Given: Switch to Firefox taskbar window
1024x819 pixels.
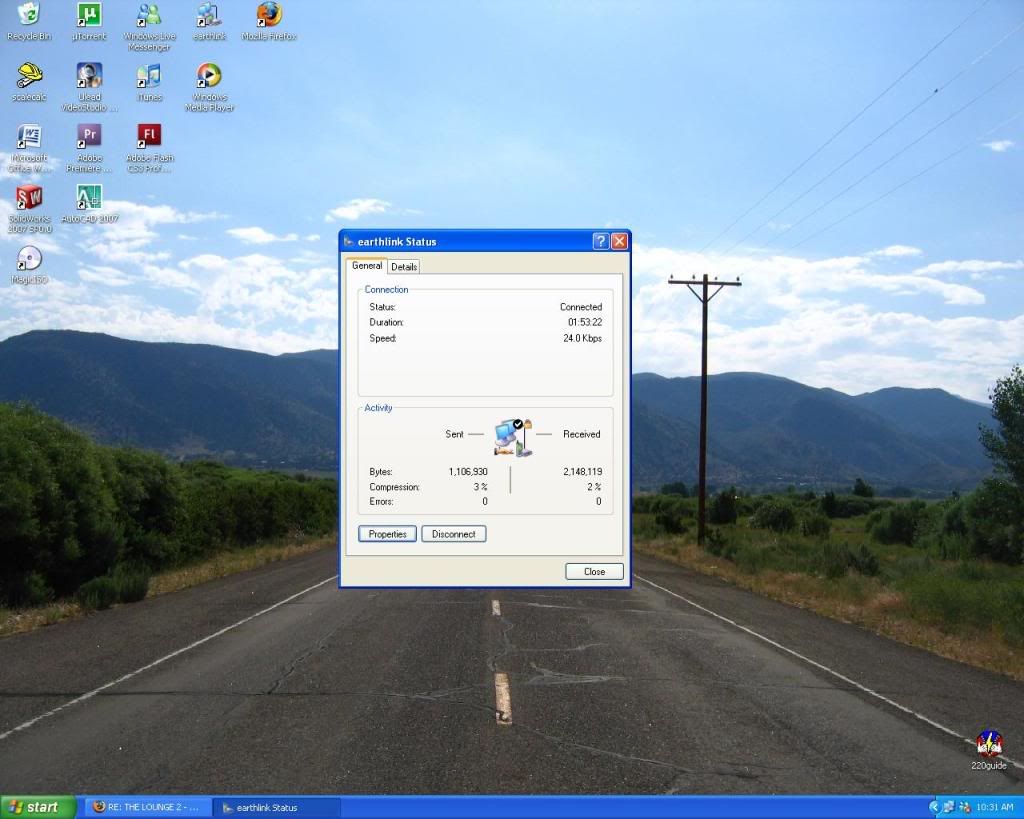Looking at the screenshot, I should point(148,807).
